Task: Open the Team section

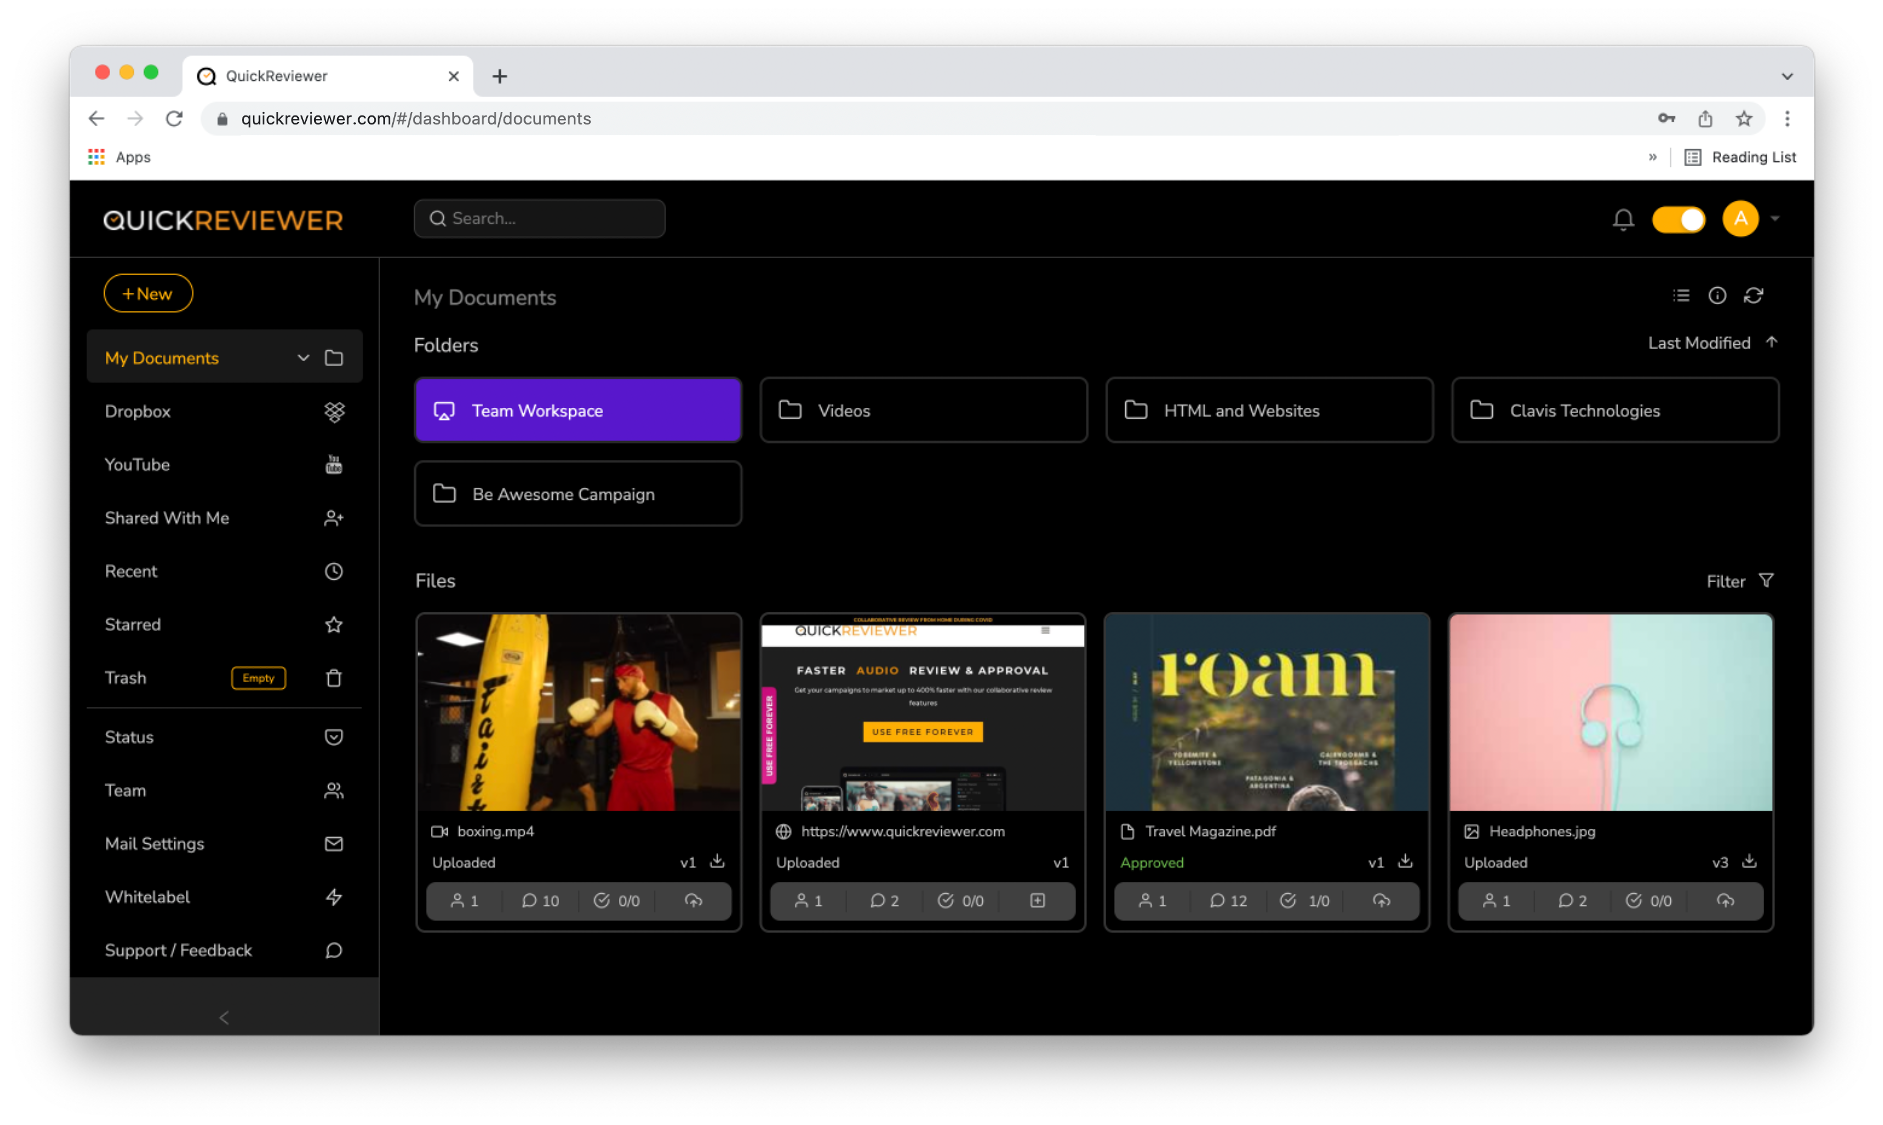Action: pyautogui.click(x=224, y=790)
